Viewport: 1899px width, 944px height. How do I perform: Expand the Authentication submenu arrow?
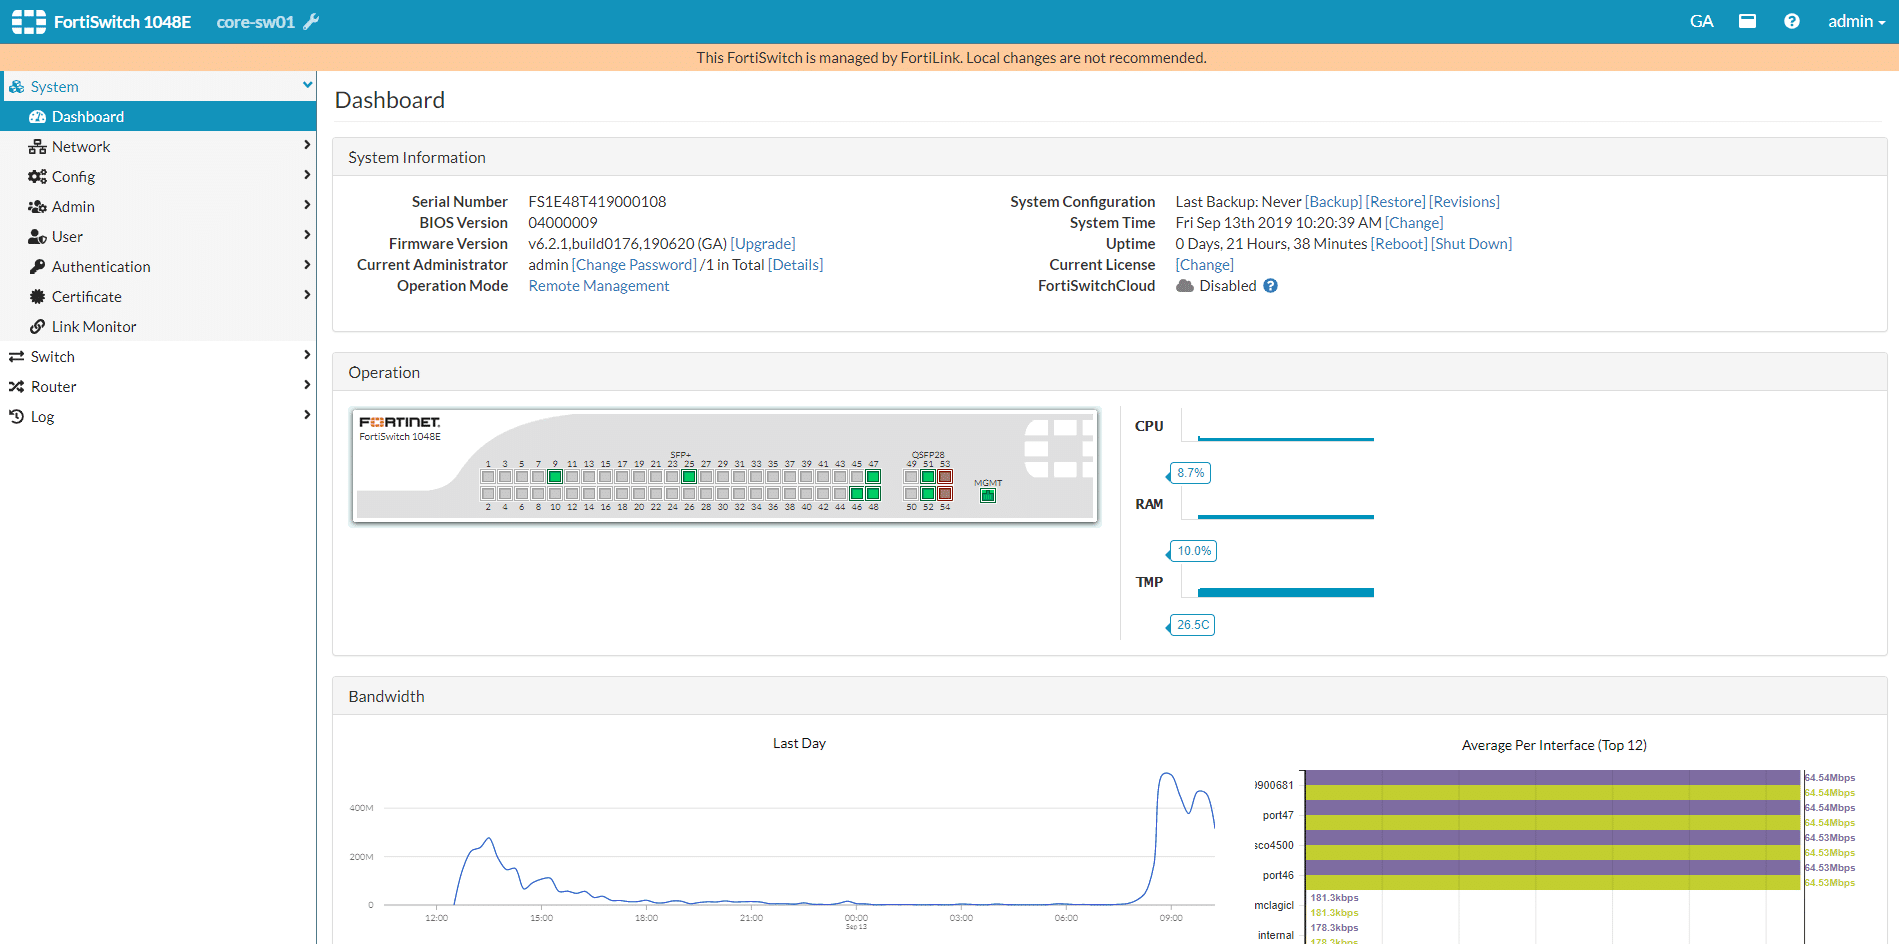coord(307,265)
